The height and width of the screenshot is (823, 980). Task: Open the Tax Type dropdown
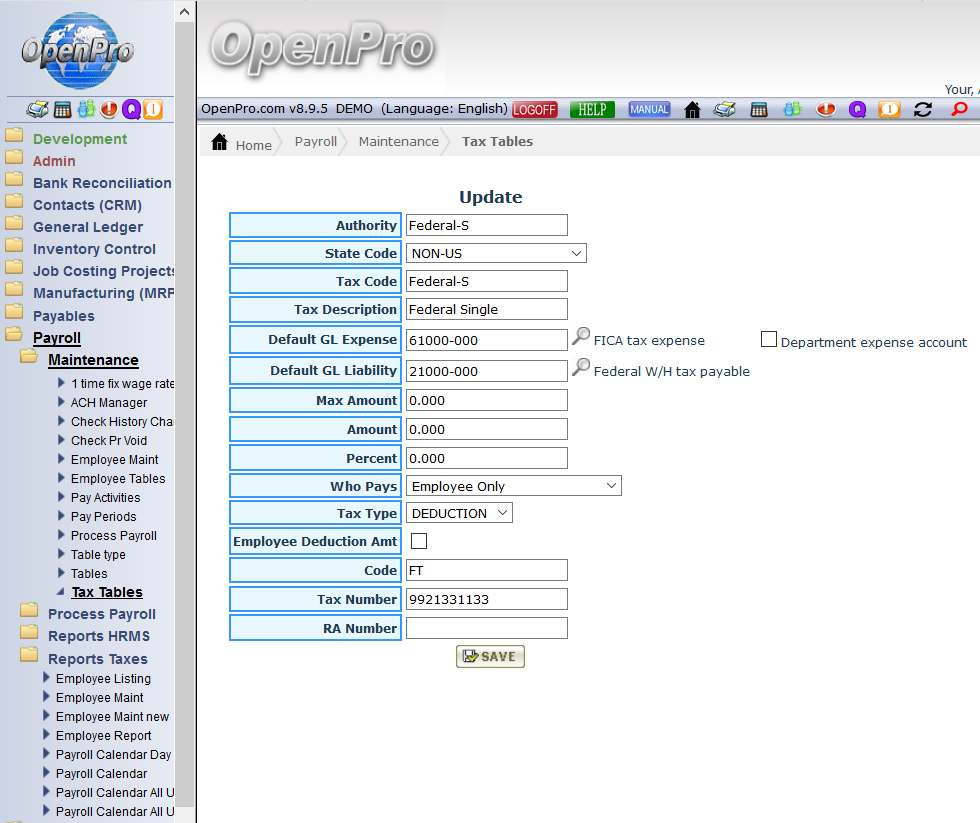459,513
